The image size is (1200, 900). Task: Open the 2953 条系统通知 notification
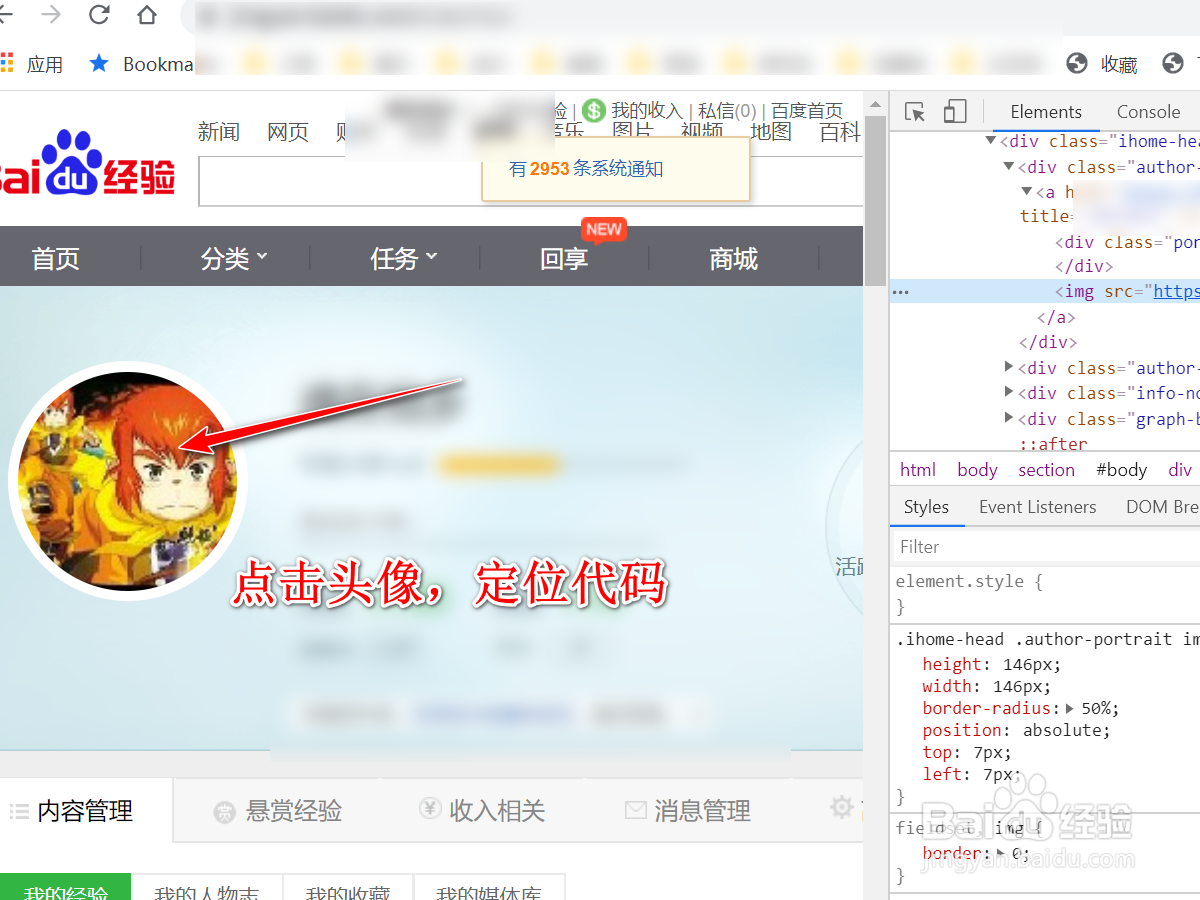click(586, 169)
